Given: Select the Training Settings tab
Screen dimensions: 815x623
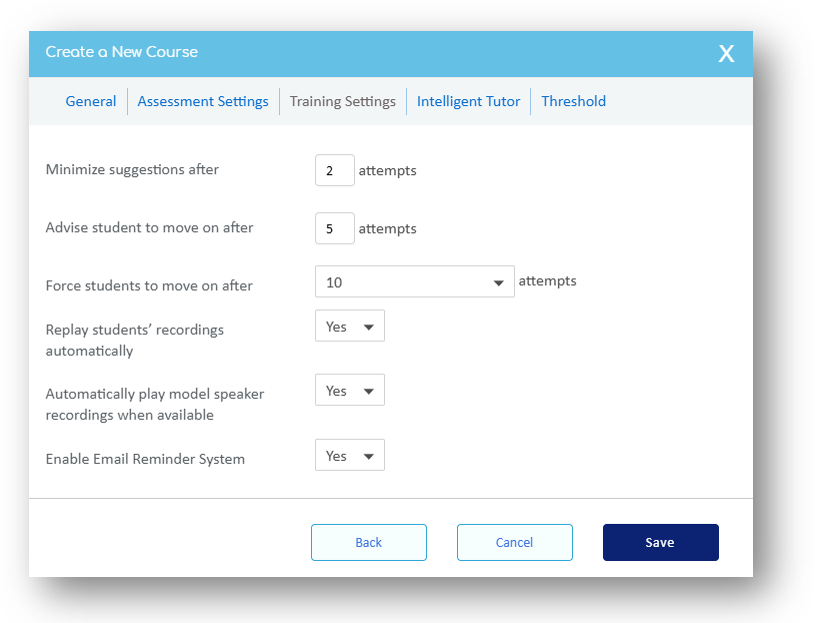Looking at the screenshot, I should (342, 101).
